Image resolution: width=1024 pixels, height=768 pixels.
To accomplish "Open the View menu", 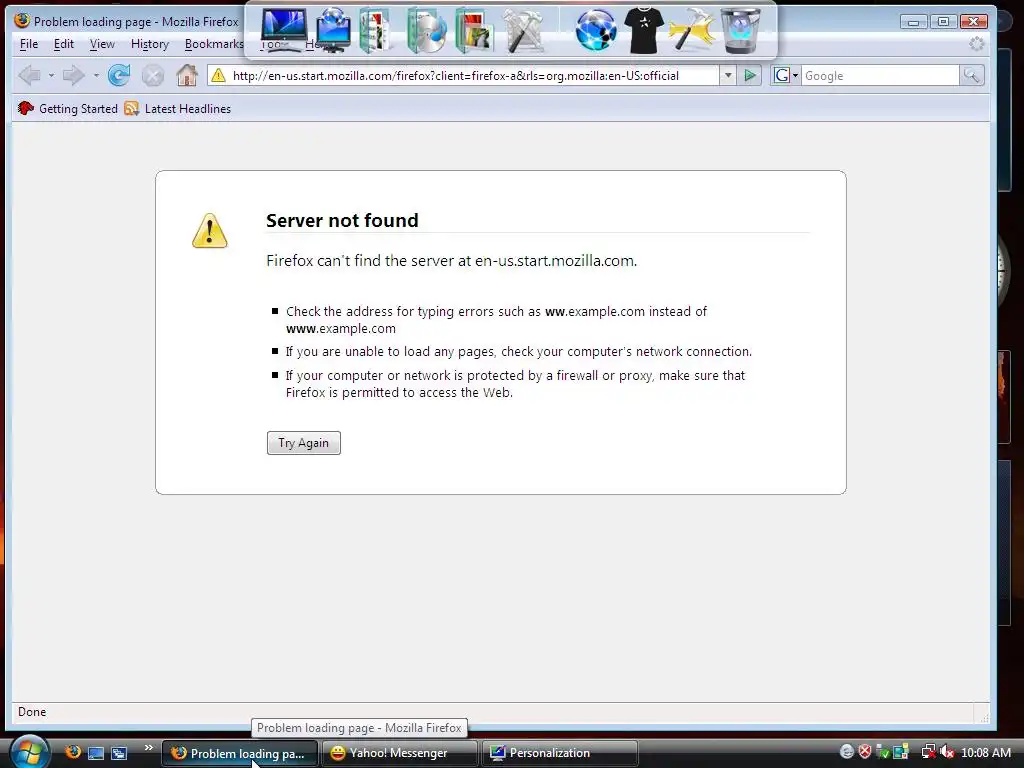I will coord(102,44).
